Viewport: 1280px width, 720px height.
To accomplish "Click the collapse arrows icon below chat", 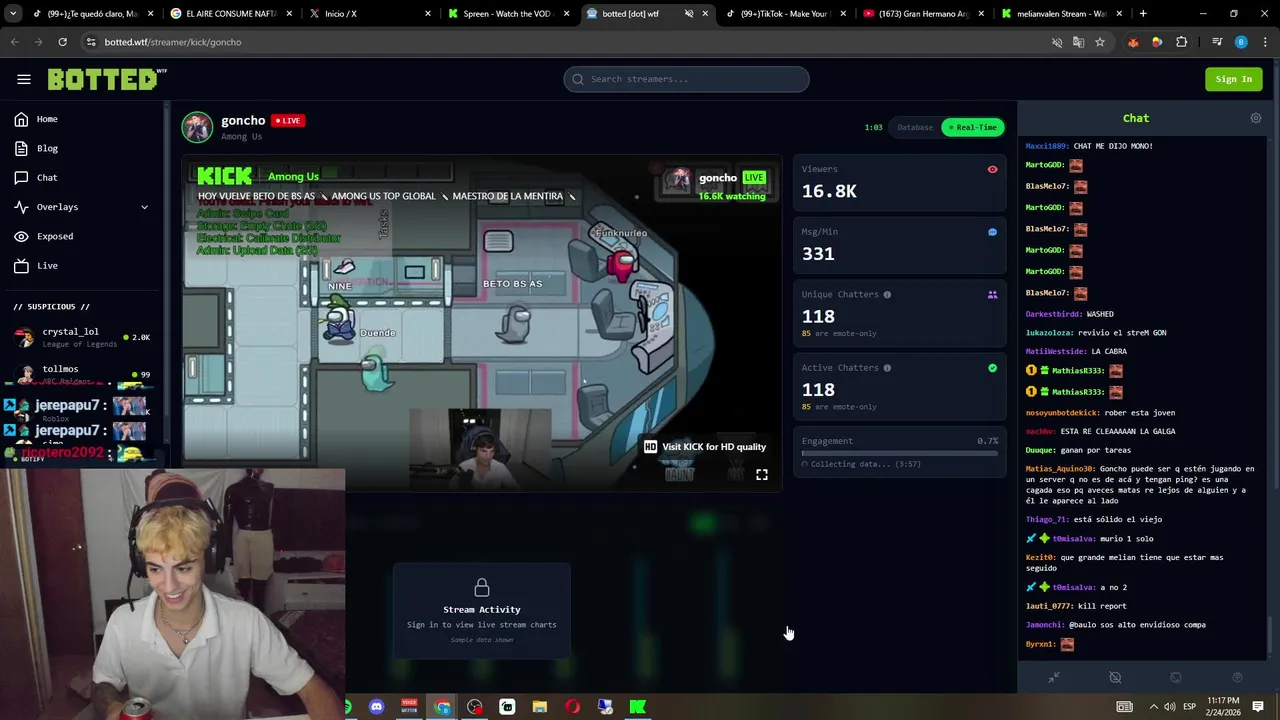I will pyautogui.click(x=1054, y=678).
